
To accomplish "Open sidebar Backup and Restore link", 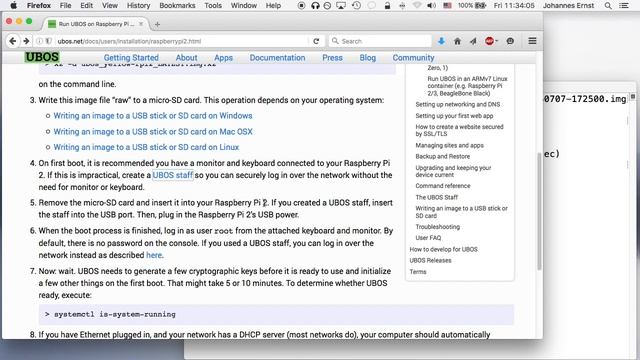I will click(x=442, y=156).
